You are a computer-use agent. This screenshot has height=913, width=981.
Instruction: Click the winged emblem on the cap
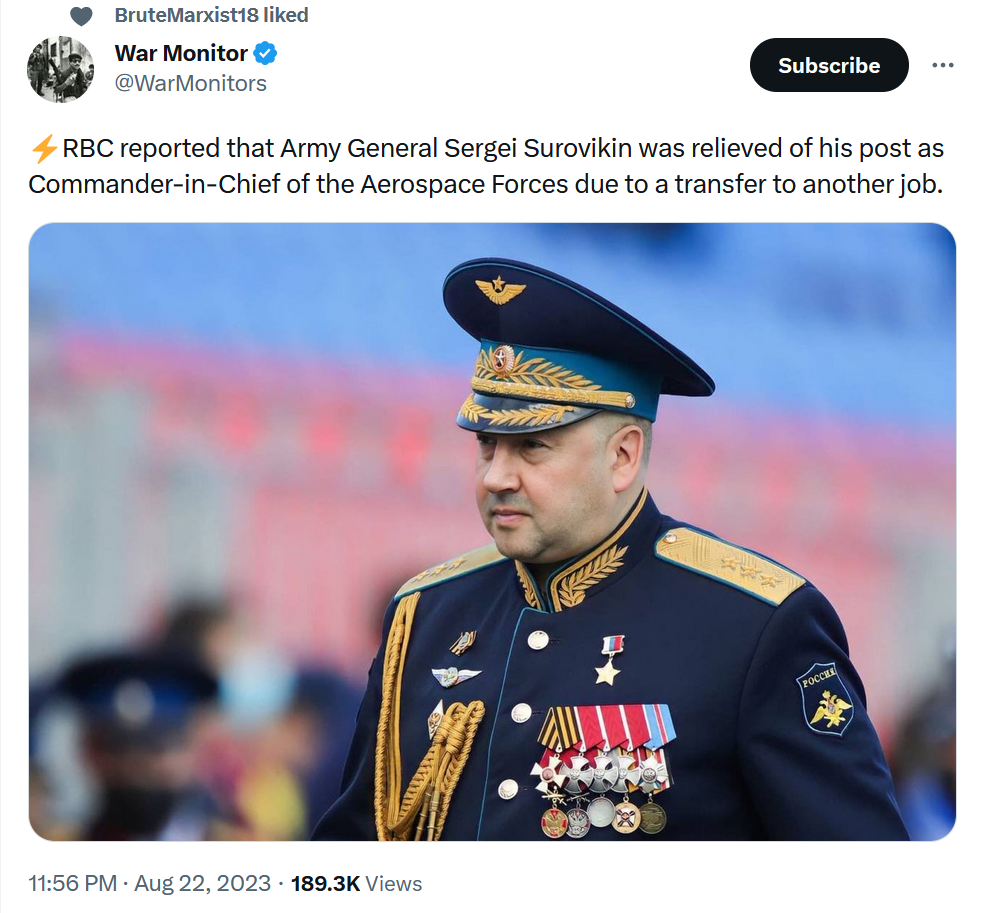499,290
